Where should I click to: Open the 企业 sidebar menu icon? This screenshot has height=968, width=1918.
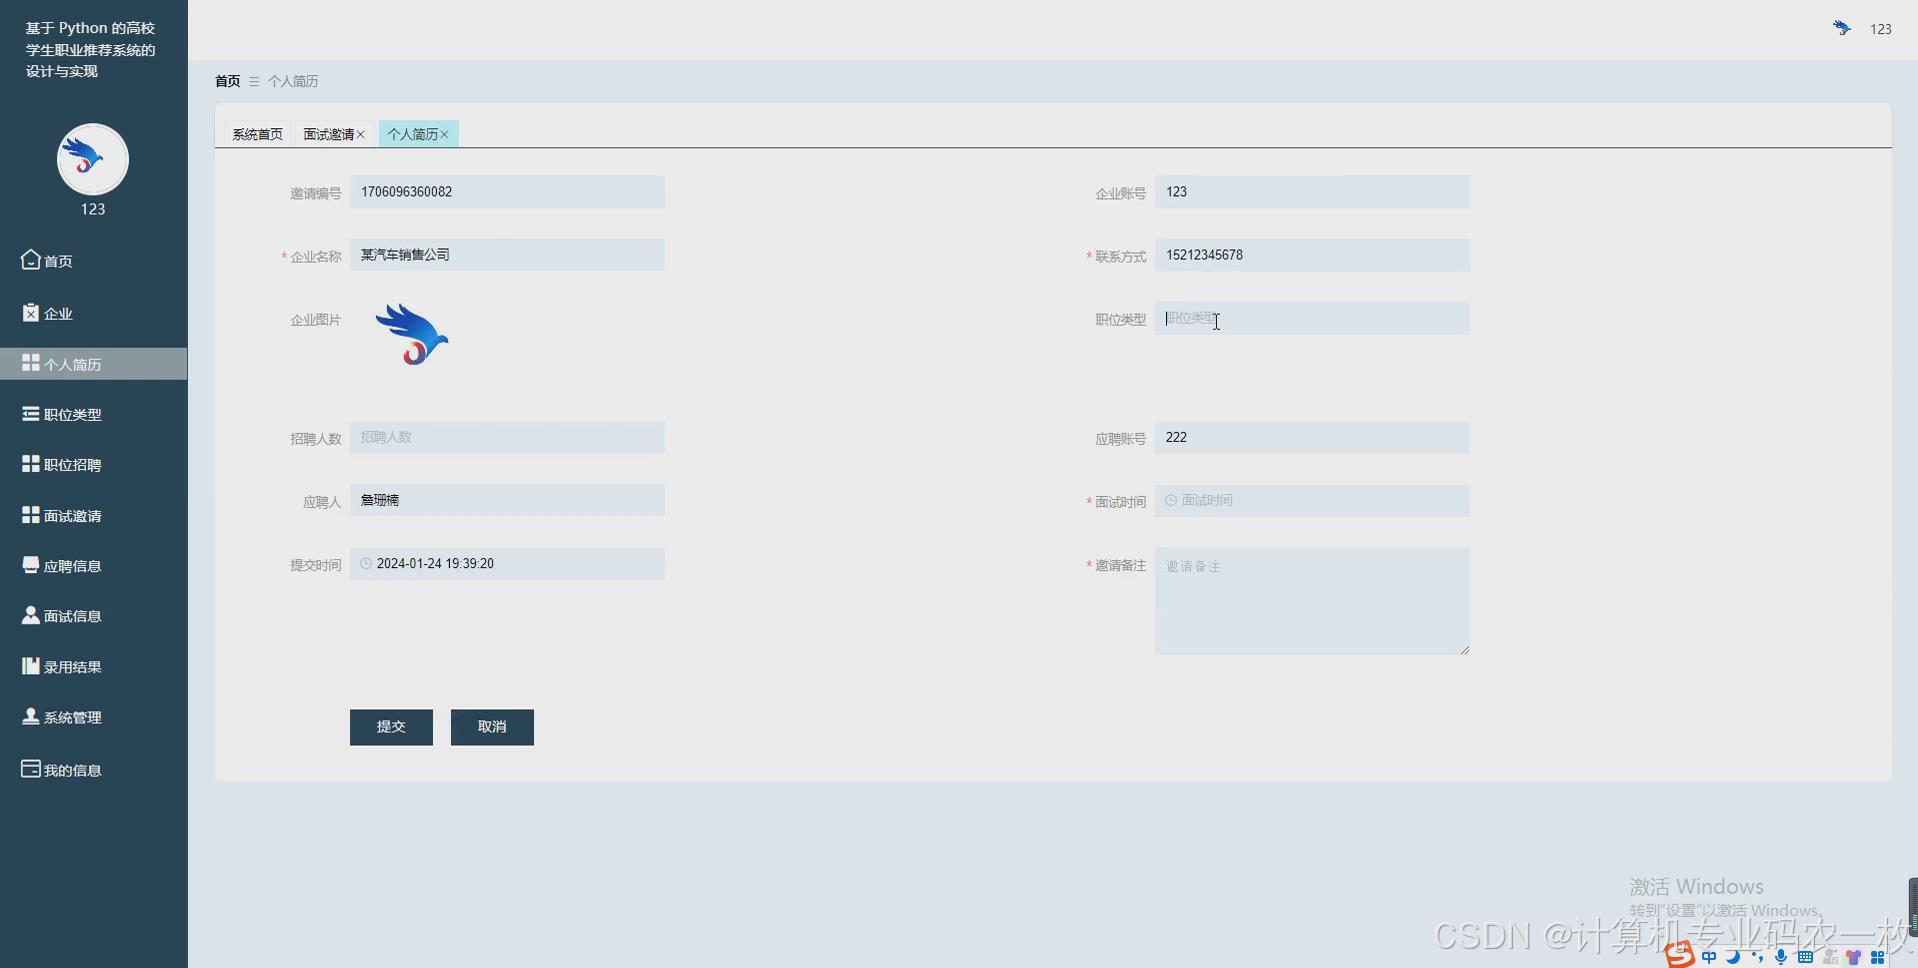coord(30,313)
